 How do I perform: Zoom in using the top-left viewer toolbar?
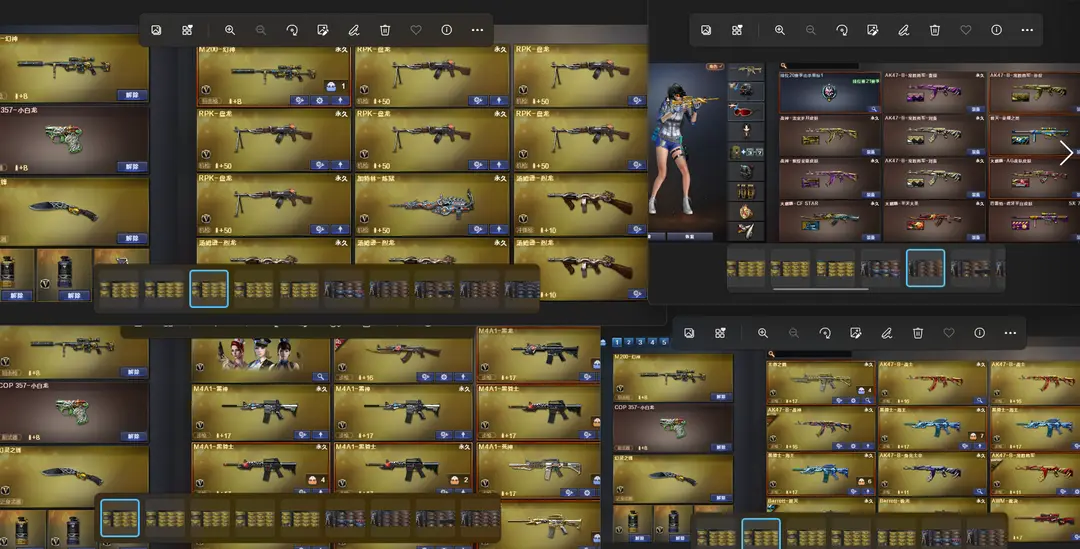click(230, 30)
